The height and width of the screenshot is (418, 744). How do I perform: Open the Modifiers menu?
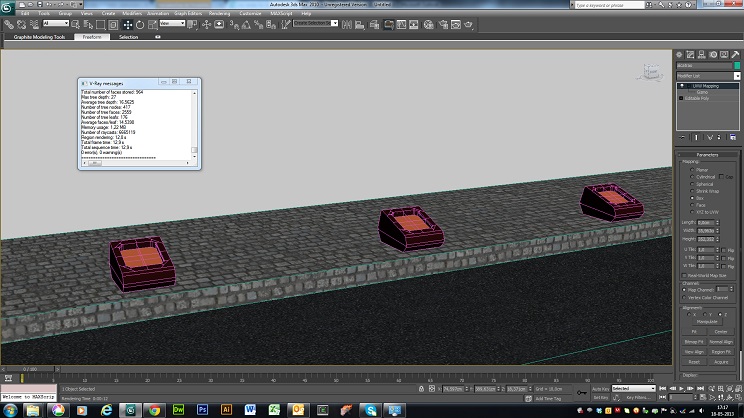click(x=132, y=13)
